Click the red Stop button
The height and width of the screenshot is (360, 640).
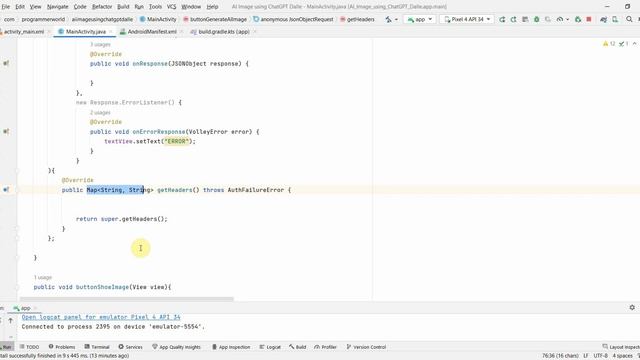coord(589,19)
